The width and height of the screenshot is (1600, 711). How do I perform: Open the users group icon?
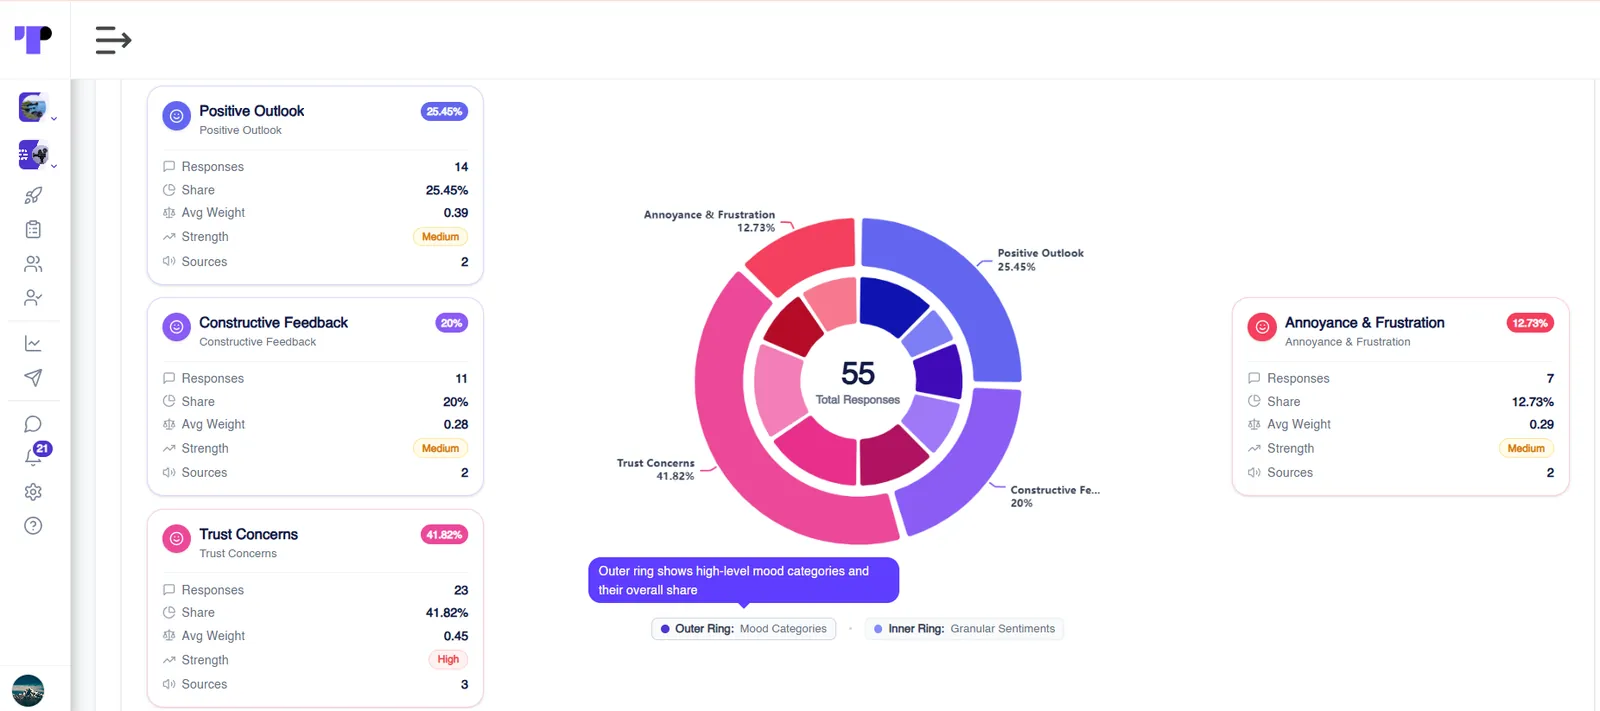[33, 264]
